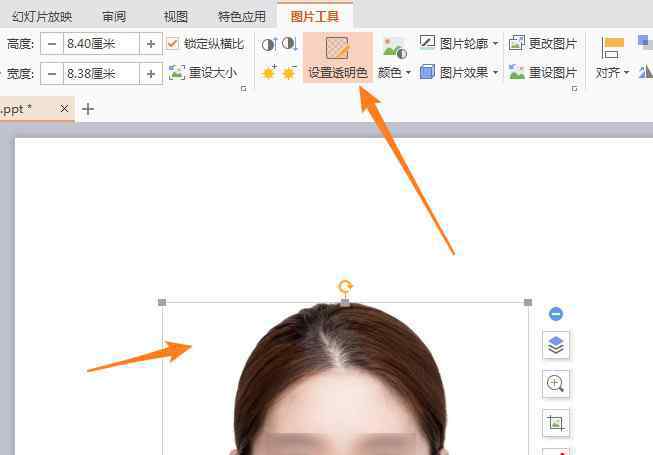Switch to the 审阅 tab
The image size is (653, 455).
click(x=114, y=17)
